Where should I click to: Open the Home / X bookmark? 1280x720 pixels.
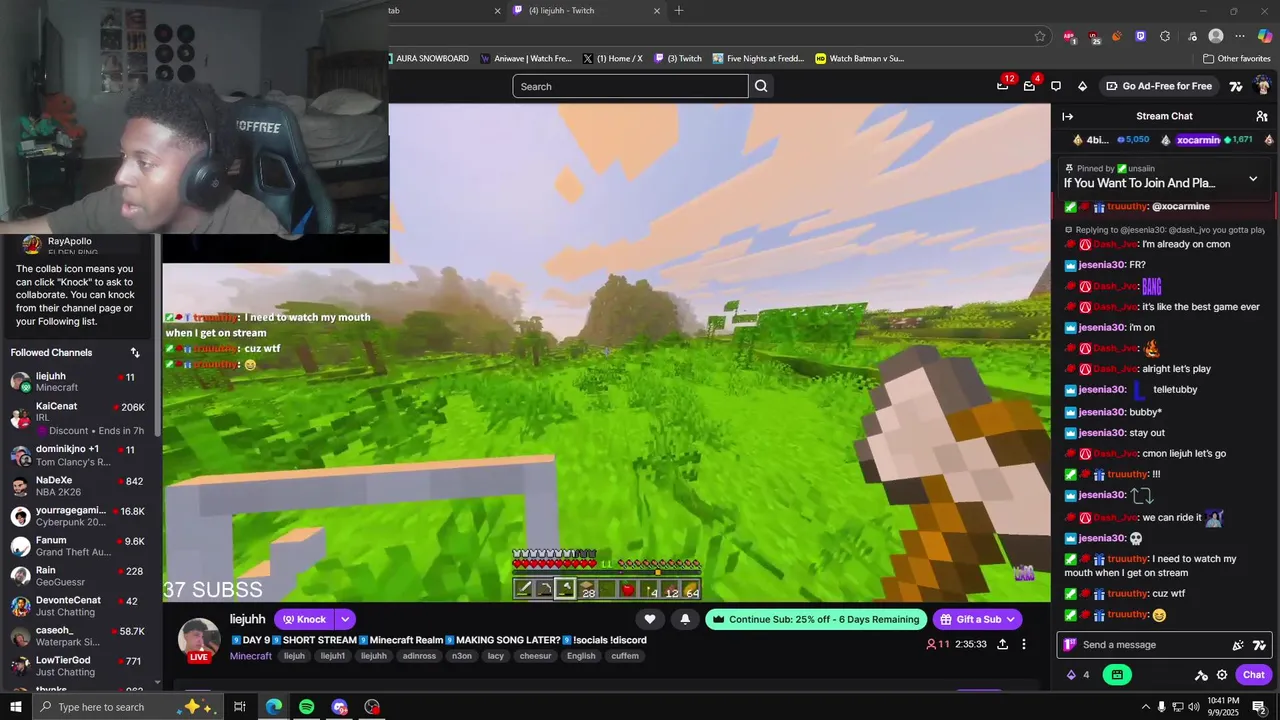point(613,58)
